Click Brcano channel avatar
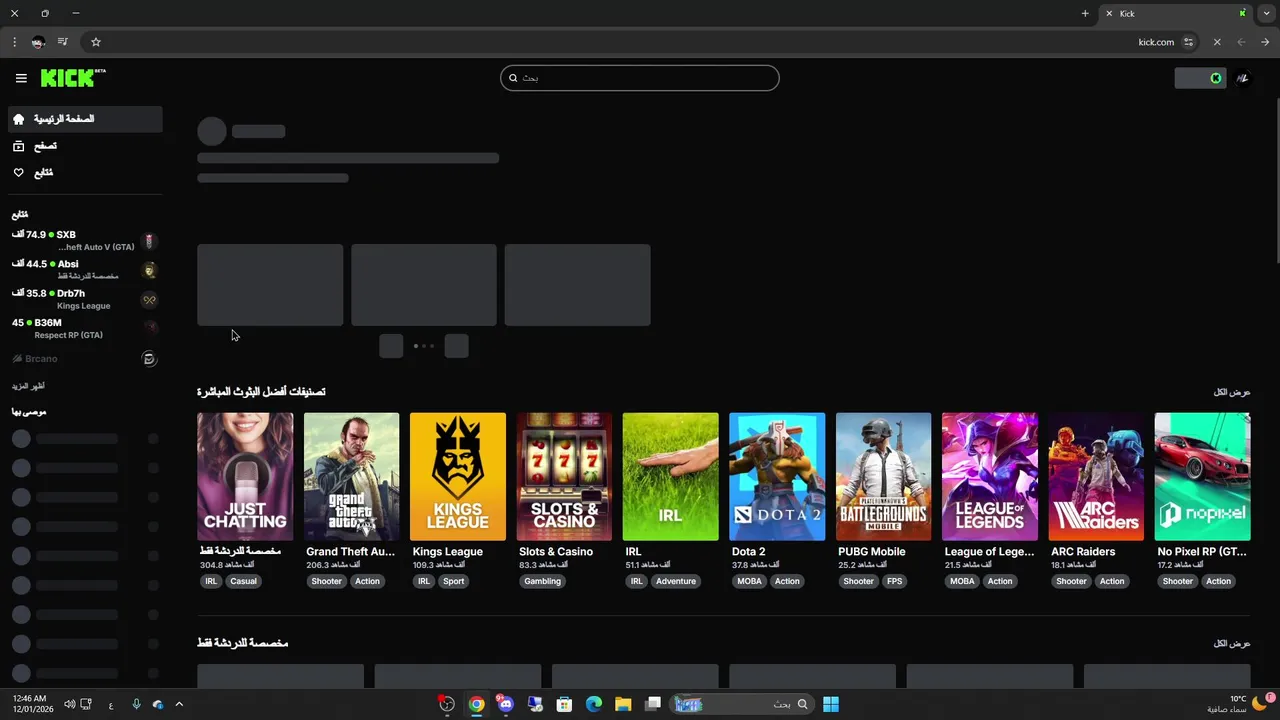 coord(149,359)
